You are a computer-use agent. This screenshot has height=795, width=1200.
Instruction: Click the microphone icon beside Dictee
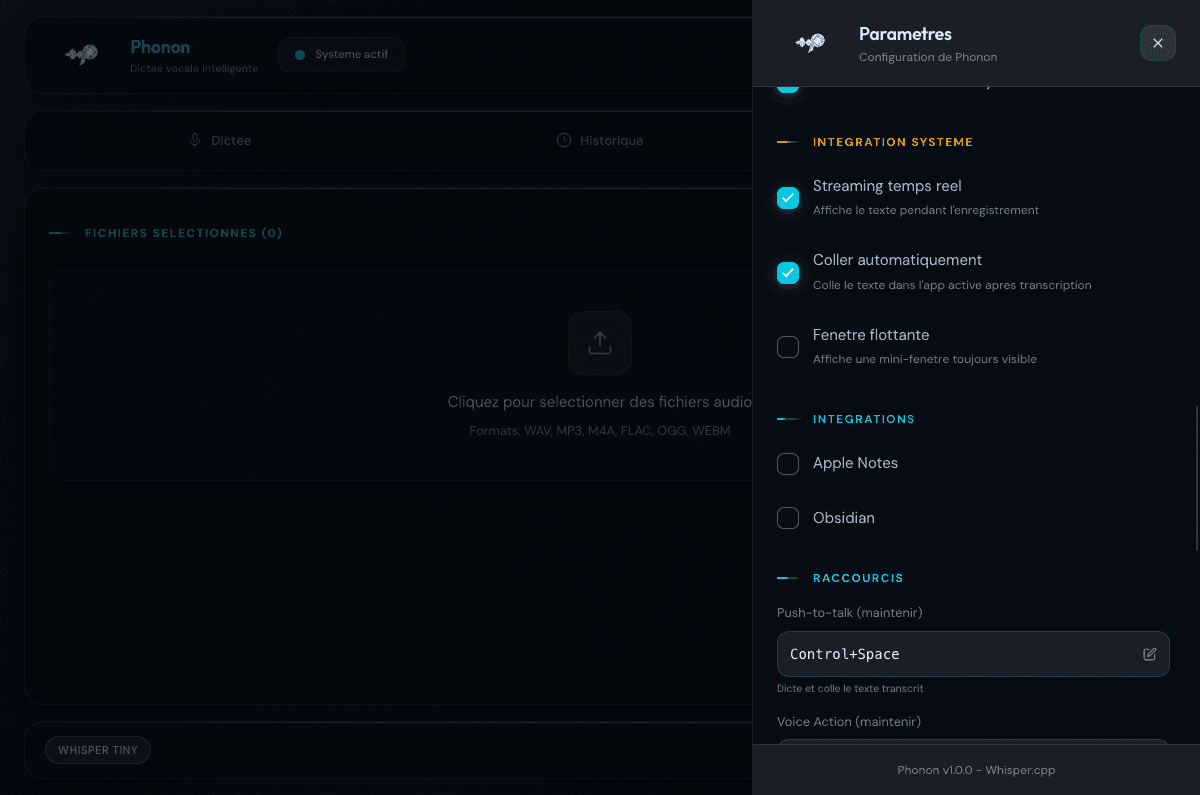click(195, 140)
